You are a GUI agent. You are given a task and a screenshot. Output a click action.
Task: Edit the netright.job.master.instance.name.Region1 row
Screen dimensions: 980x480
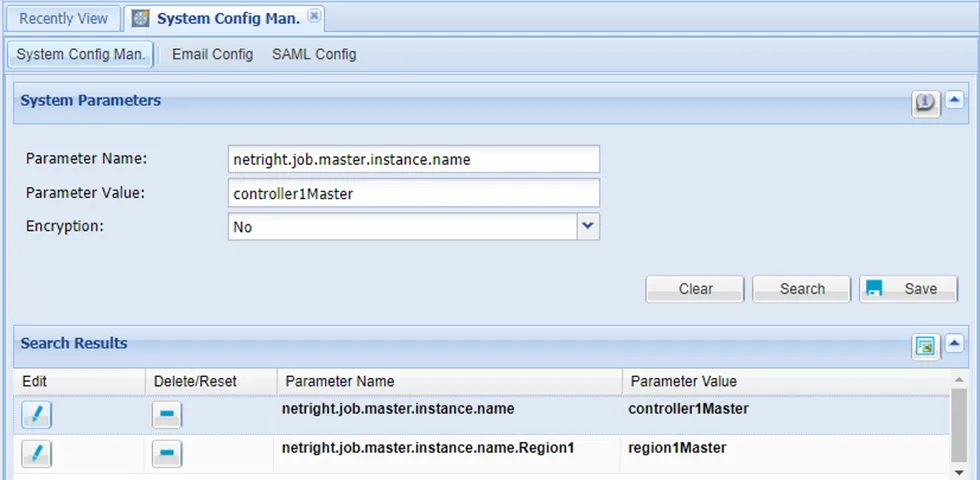[x=36, y=454]
